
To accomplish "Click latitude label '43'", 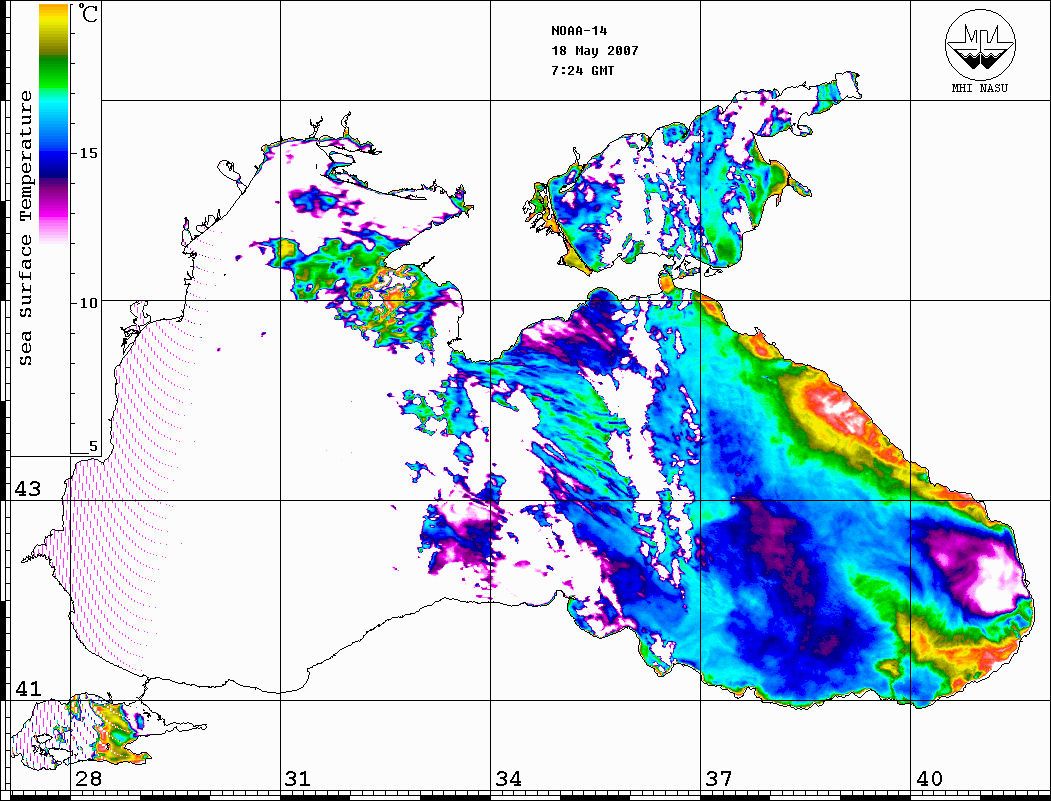I will [28, 489].
